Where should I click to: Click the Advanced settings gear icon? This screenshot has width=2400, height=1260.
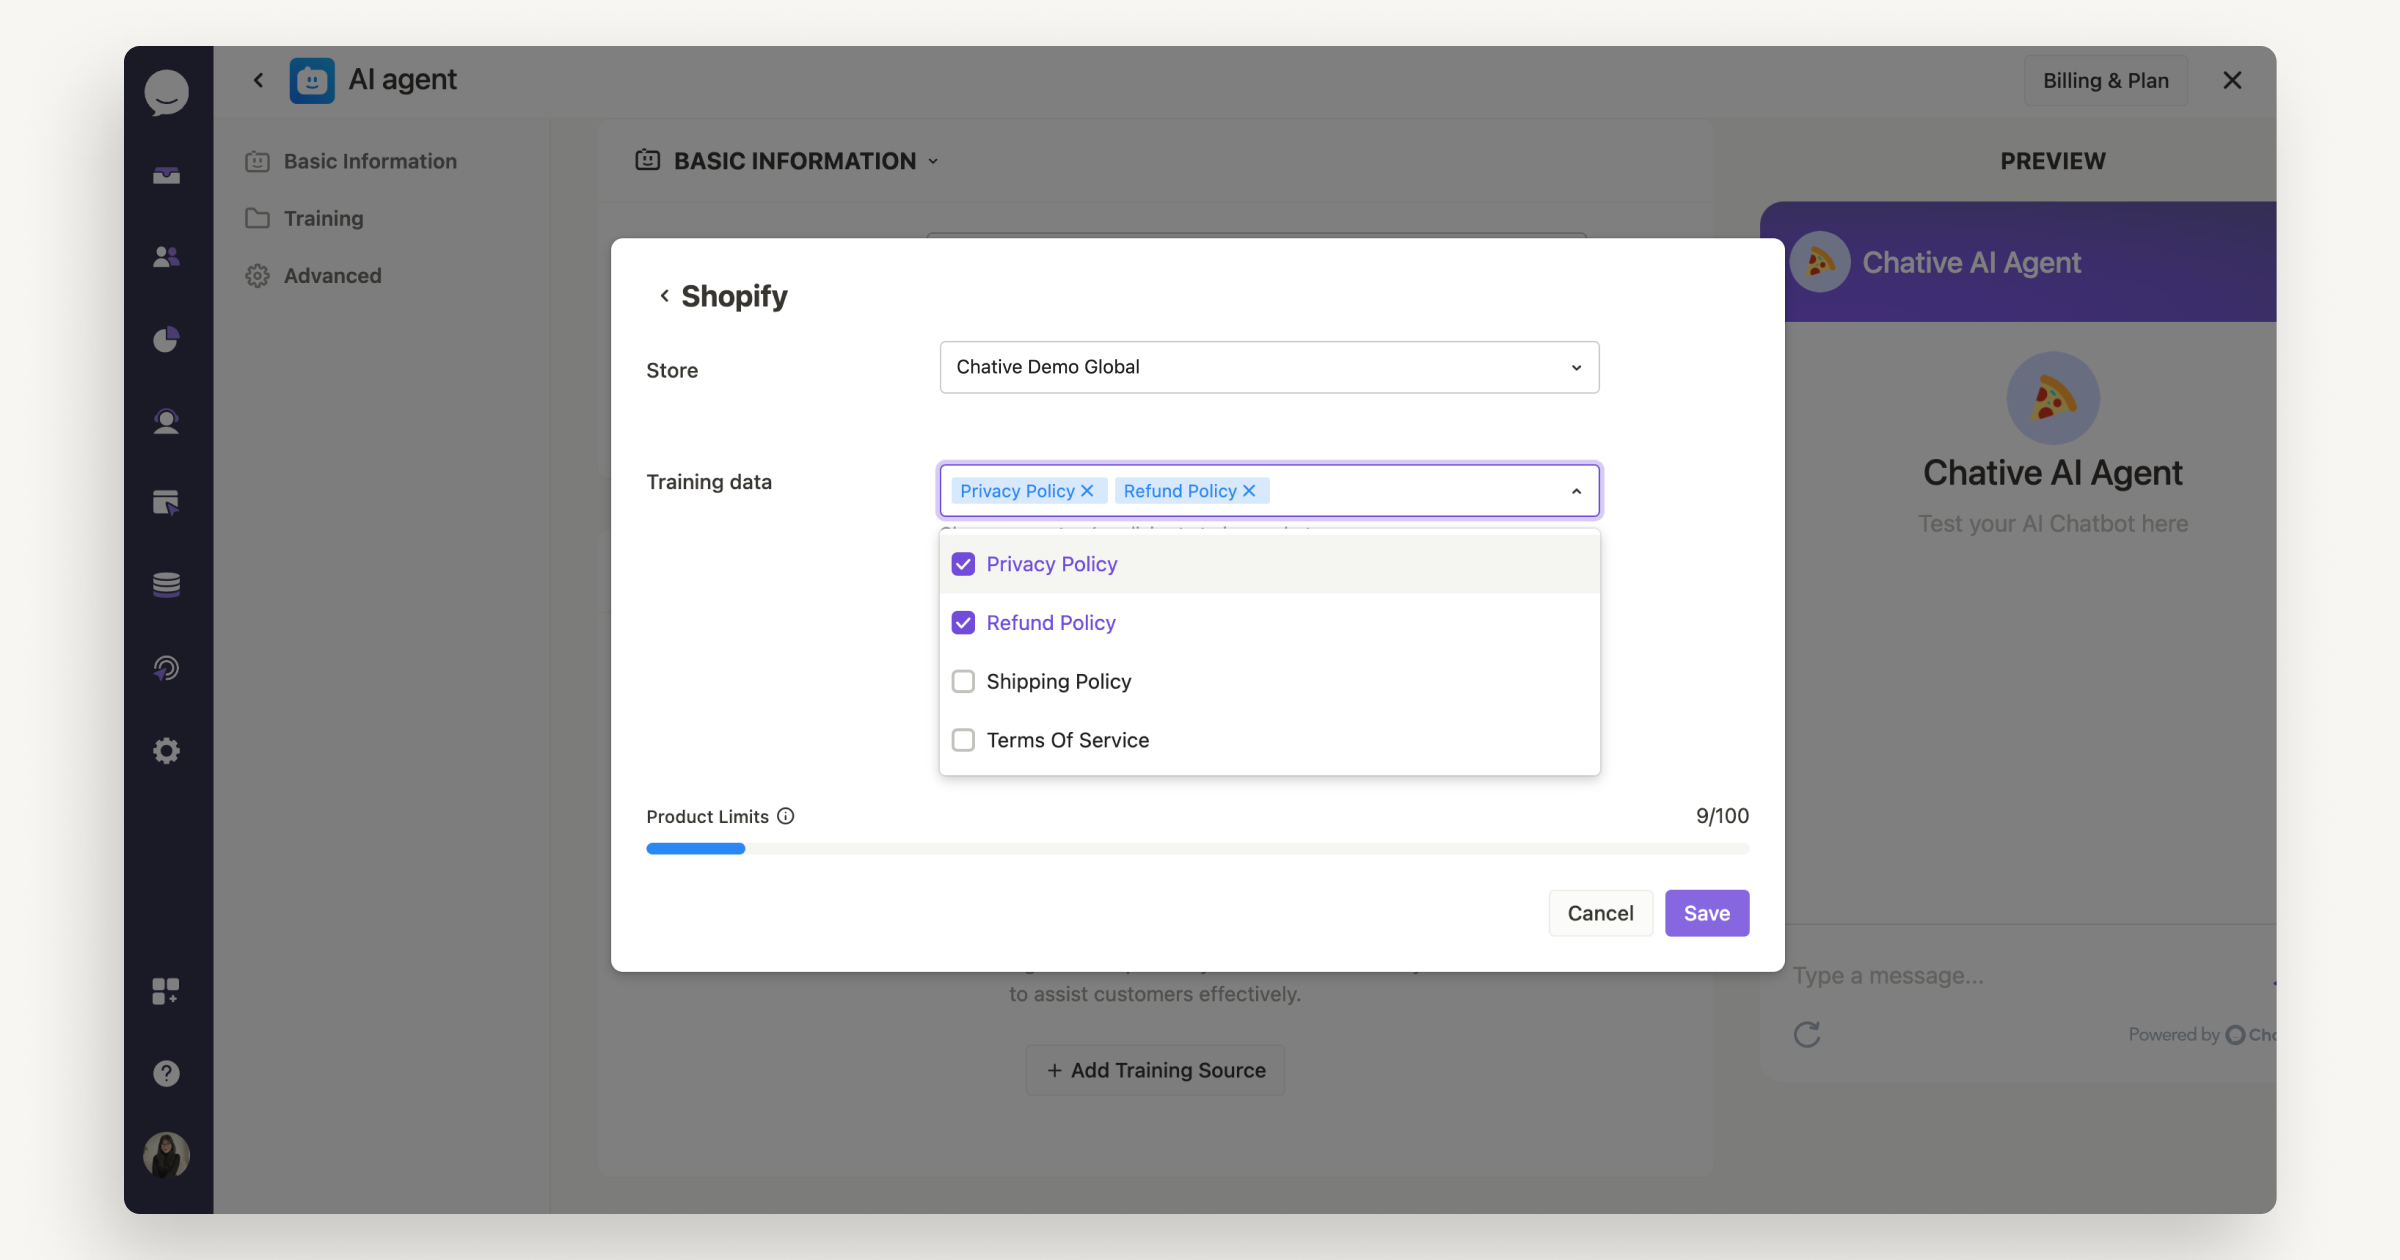click(x=257, y=275)
